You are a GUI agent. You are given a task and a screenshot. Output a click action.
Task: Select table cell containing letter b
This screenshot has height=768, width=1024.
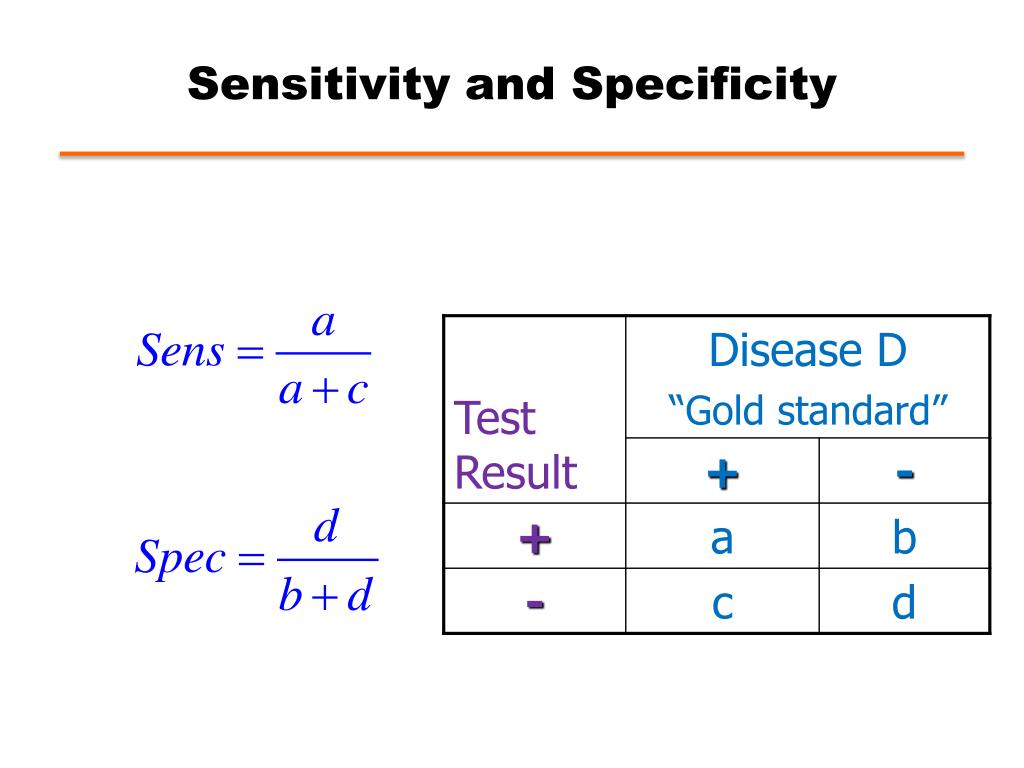[x=904, y=536]
